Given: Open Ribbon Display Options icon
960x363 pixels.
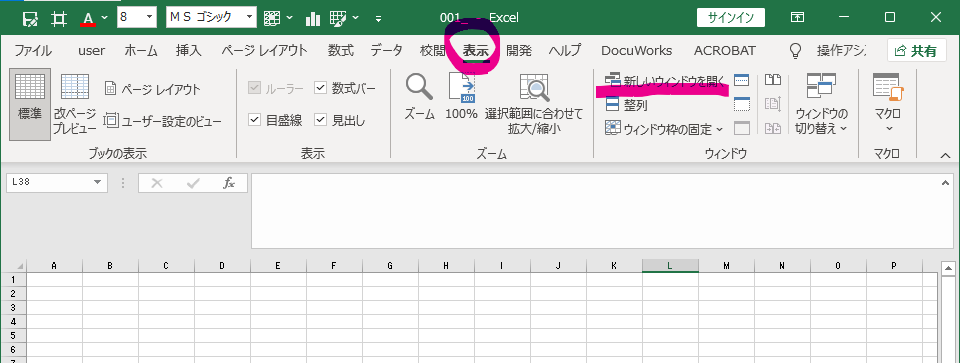Looking at the screenshot, I should click(797, 18).
